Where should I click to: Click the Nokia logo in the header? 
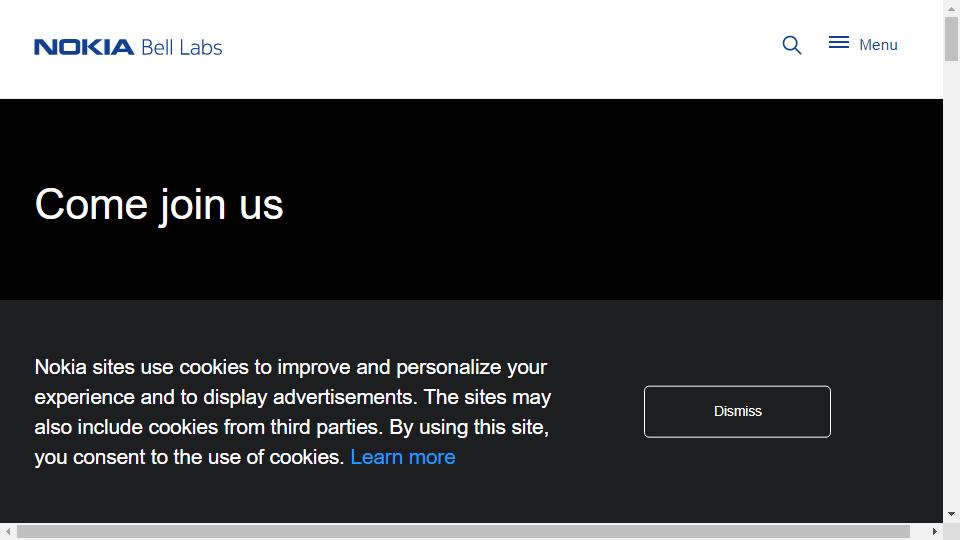pos(83,47)
